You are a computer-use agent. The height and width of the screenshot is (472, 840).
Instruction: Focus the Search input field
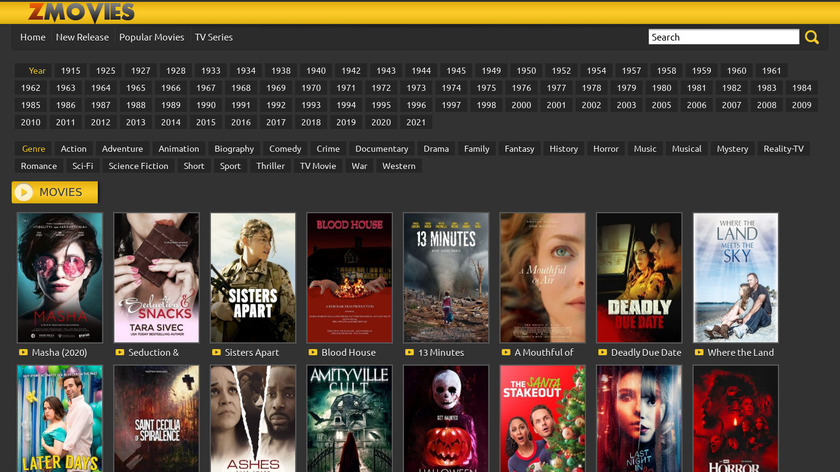723,37
